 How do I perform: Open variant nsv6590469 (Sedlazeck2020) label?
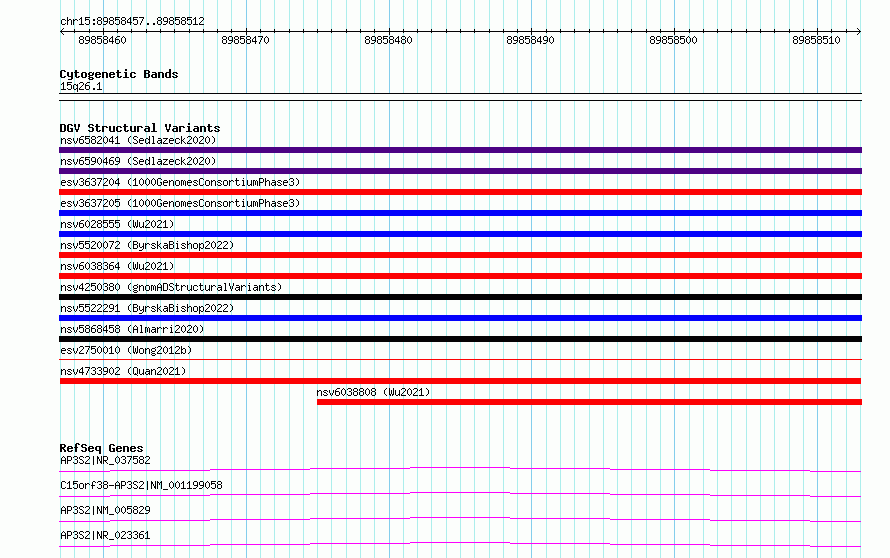138,161
